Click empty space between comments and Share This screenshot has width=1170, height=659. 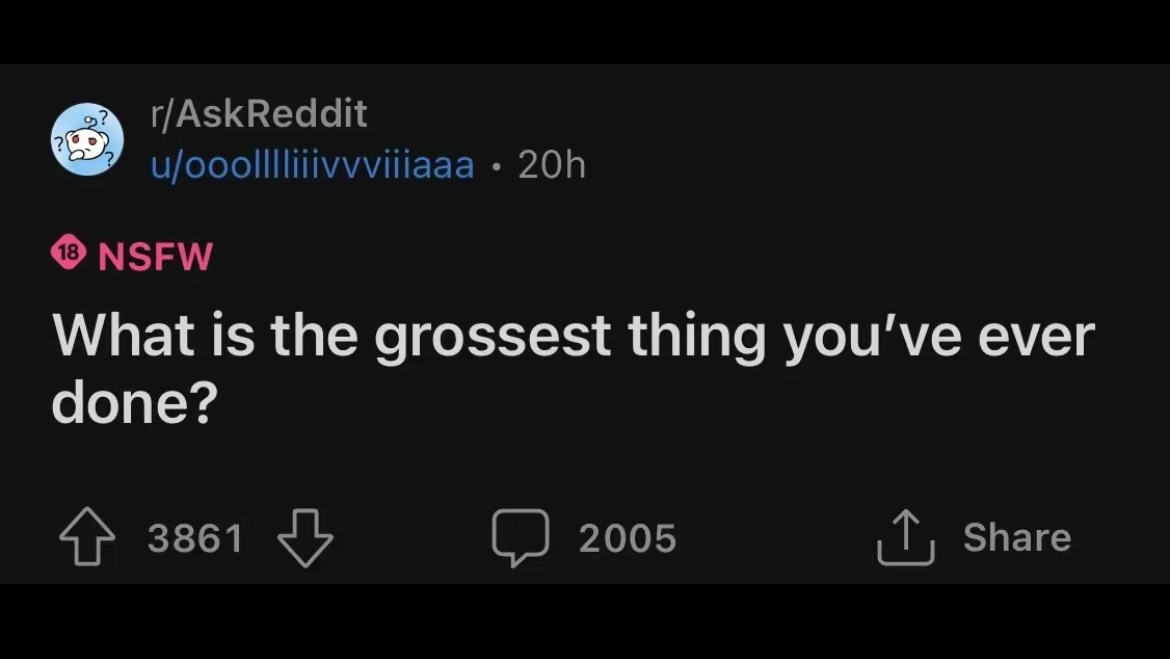tap(776, 537)
